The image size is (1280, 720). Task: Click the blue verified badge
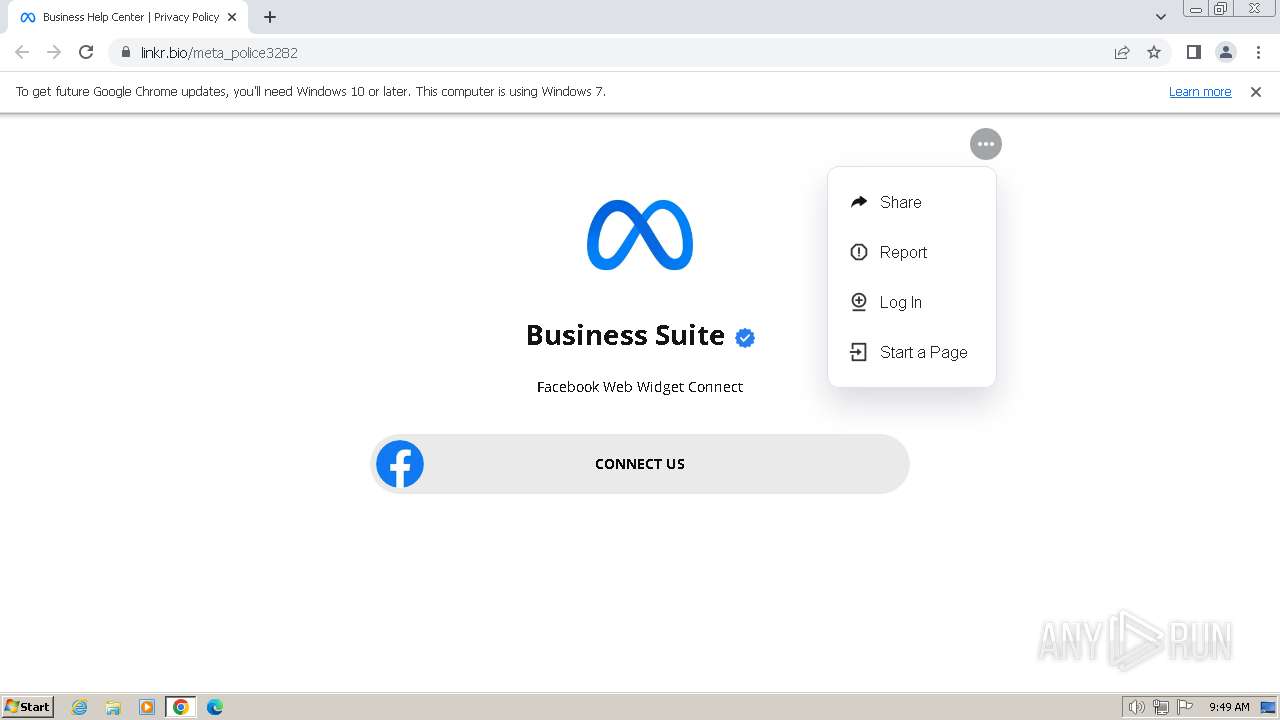(745, 338)
